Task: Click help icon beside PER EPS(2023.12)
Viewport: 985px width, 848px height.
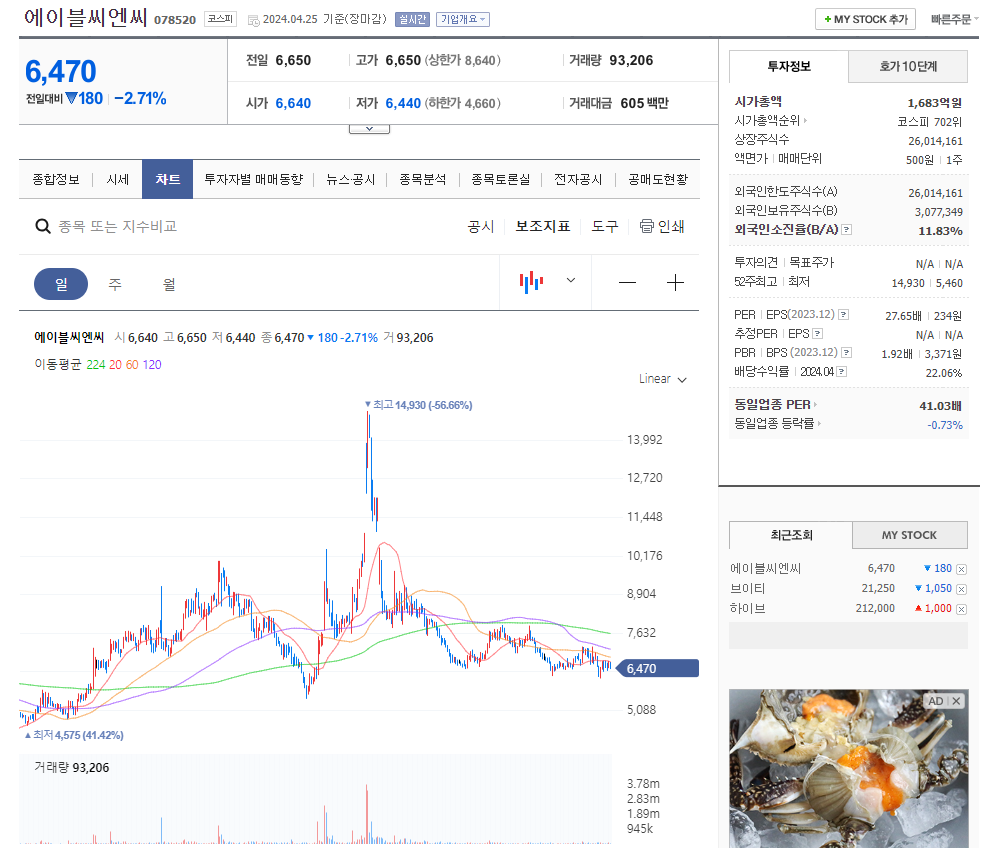Action: [844, 314]
